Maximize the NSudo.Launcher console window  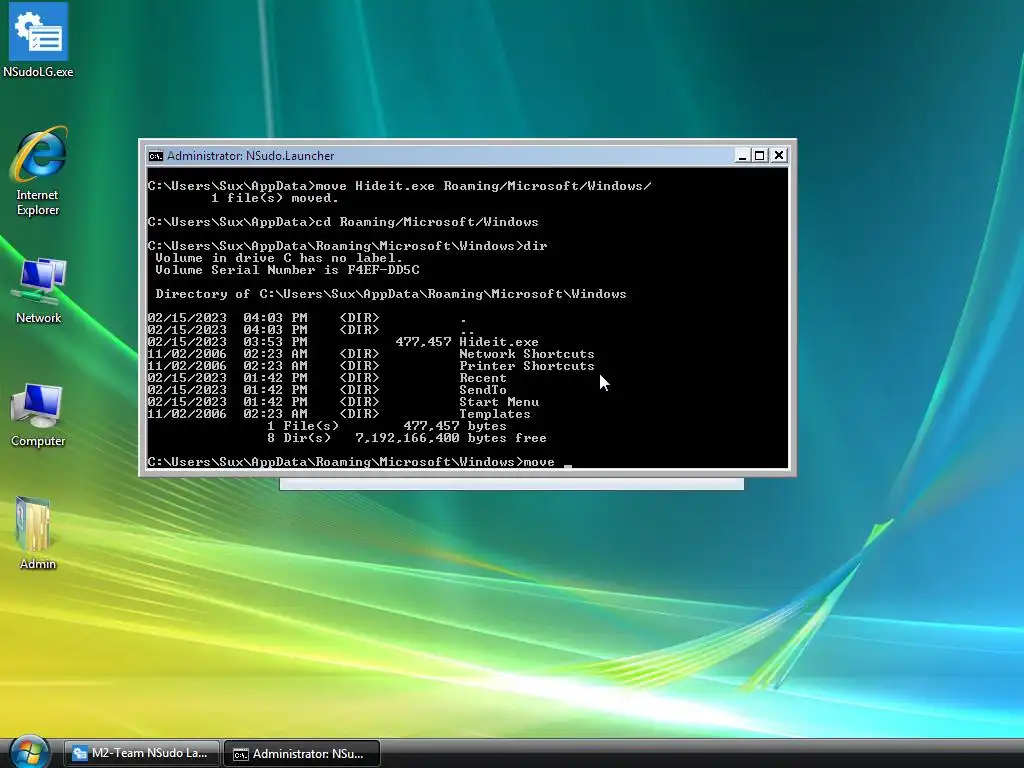pos(760,155)
